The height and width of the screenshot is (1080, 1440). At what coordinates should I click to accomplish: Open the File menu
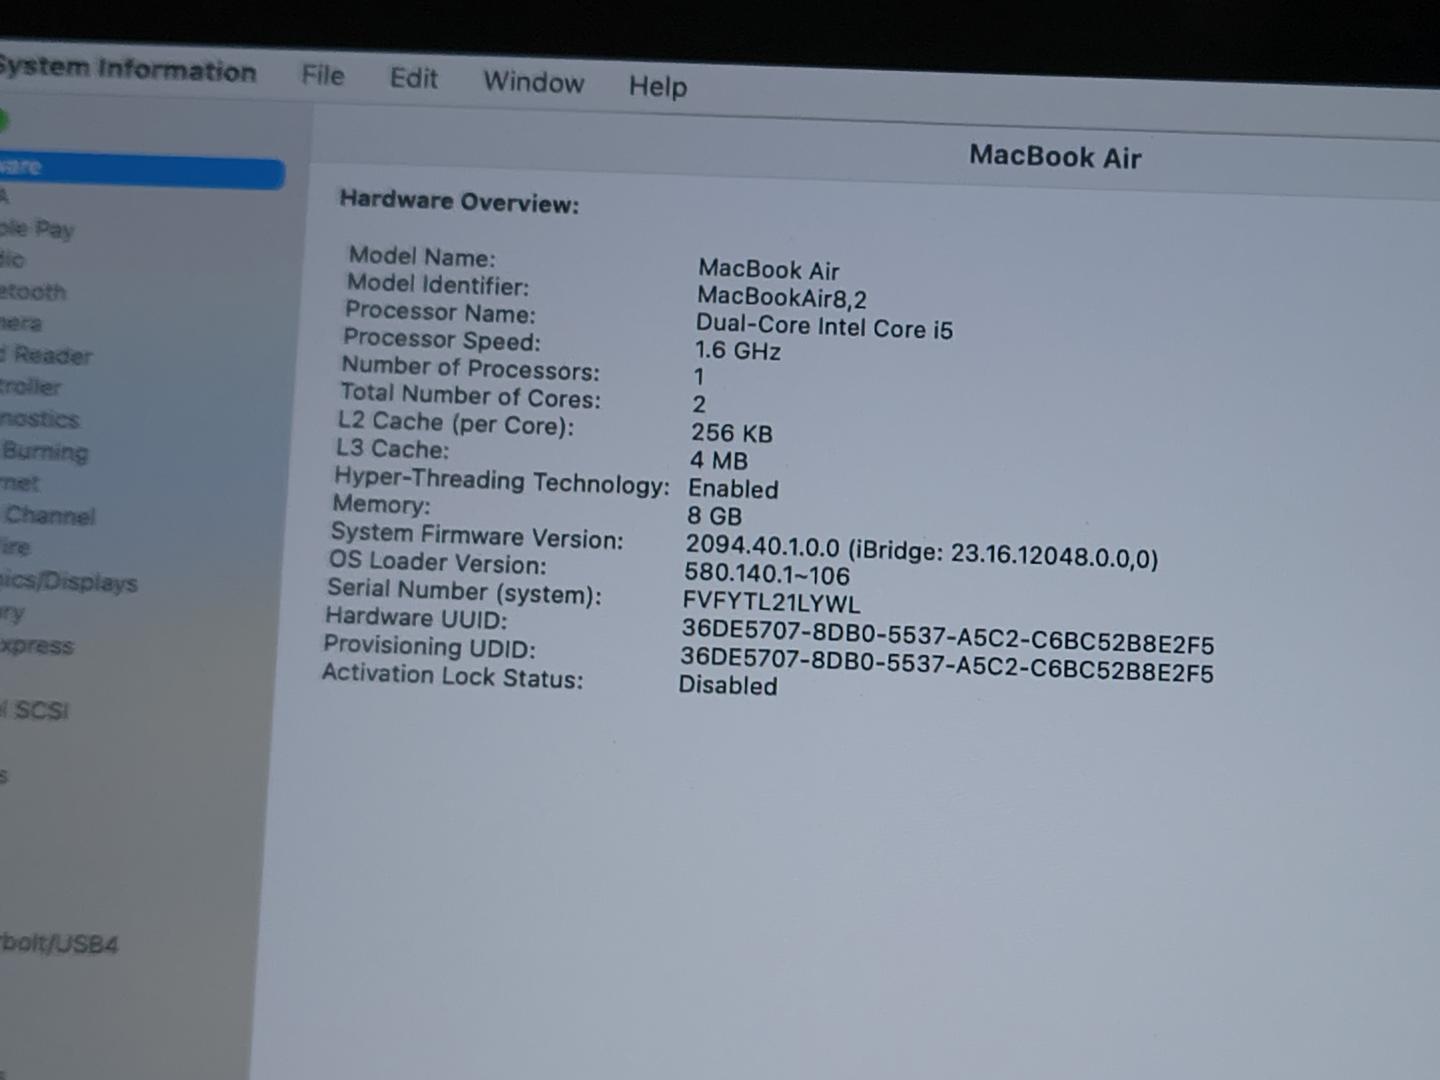(x=323, y=75)
